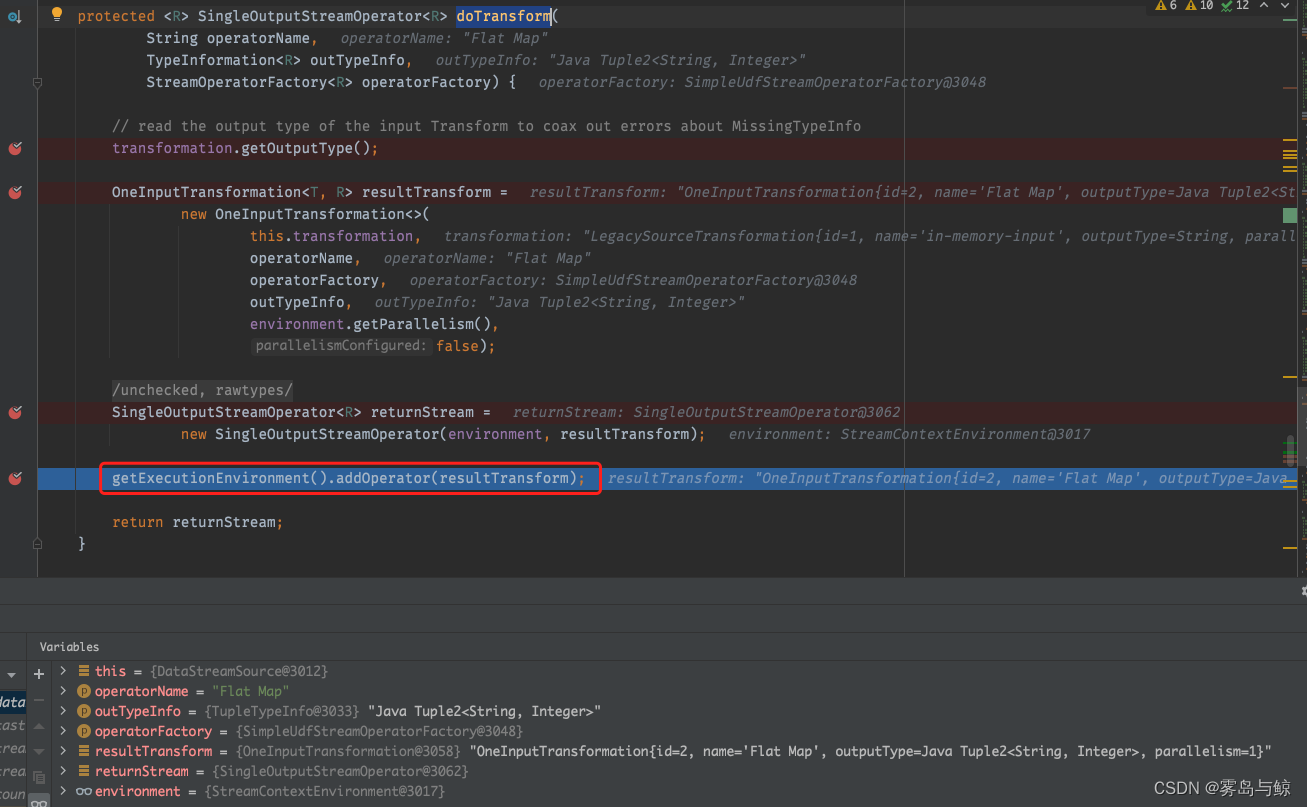Toggle breakpoint at SingleOutputStreamOperator returnStream line
The image size is (1307, 807).
(x=15, y=412)
